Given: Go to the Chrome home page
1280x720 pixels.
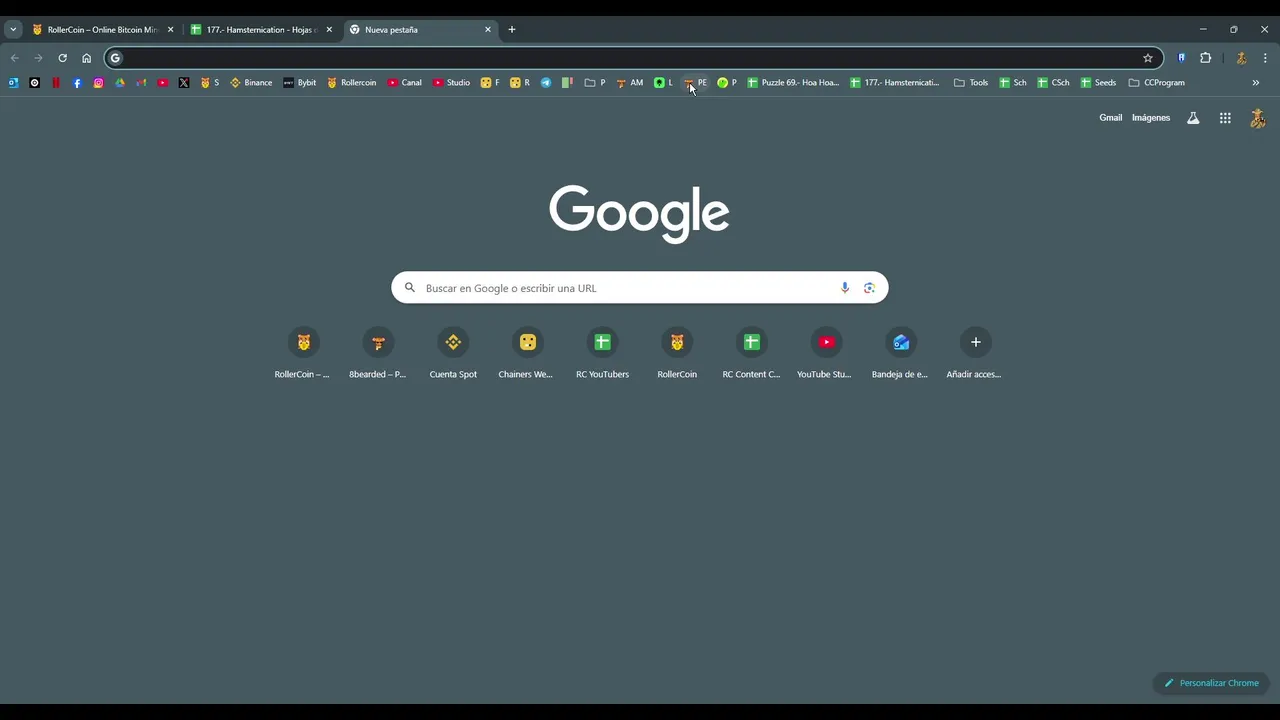Looking at the screenshot, I should (x=87, y=58).
